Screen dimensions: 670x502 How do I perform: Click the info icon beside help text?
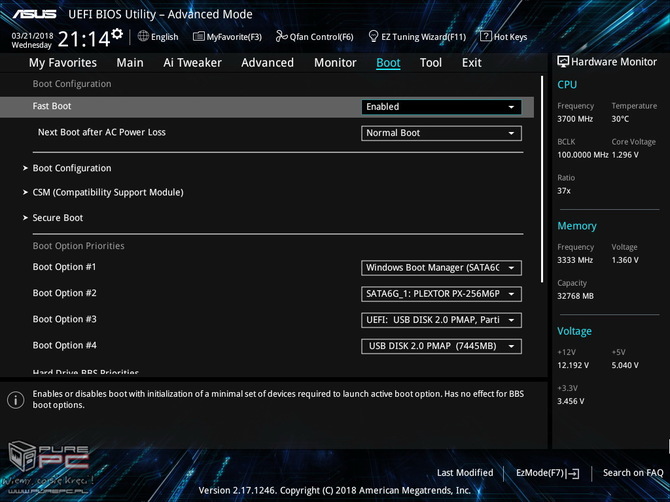coord(16,400)
